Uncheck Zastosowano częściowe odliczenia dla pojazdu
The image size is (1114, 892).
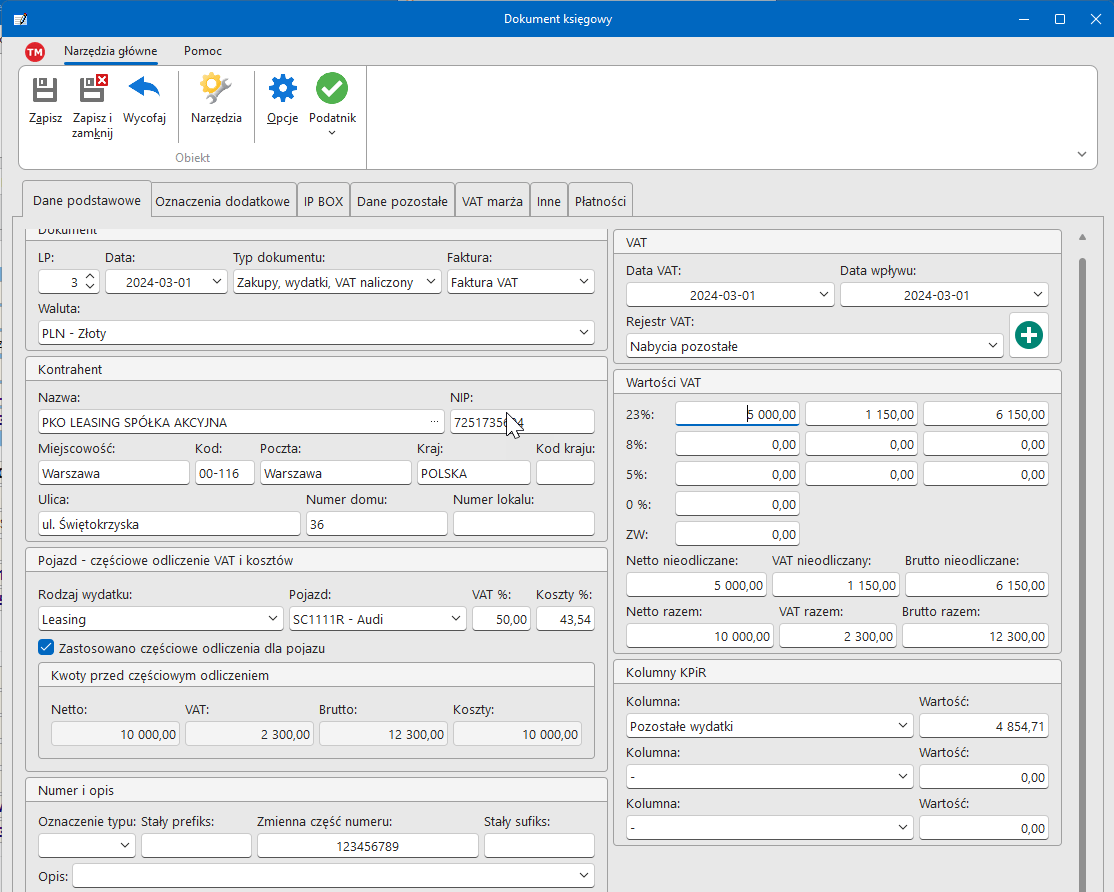coord(46,648)
